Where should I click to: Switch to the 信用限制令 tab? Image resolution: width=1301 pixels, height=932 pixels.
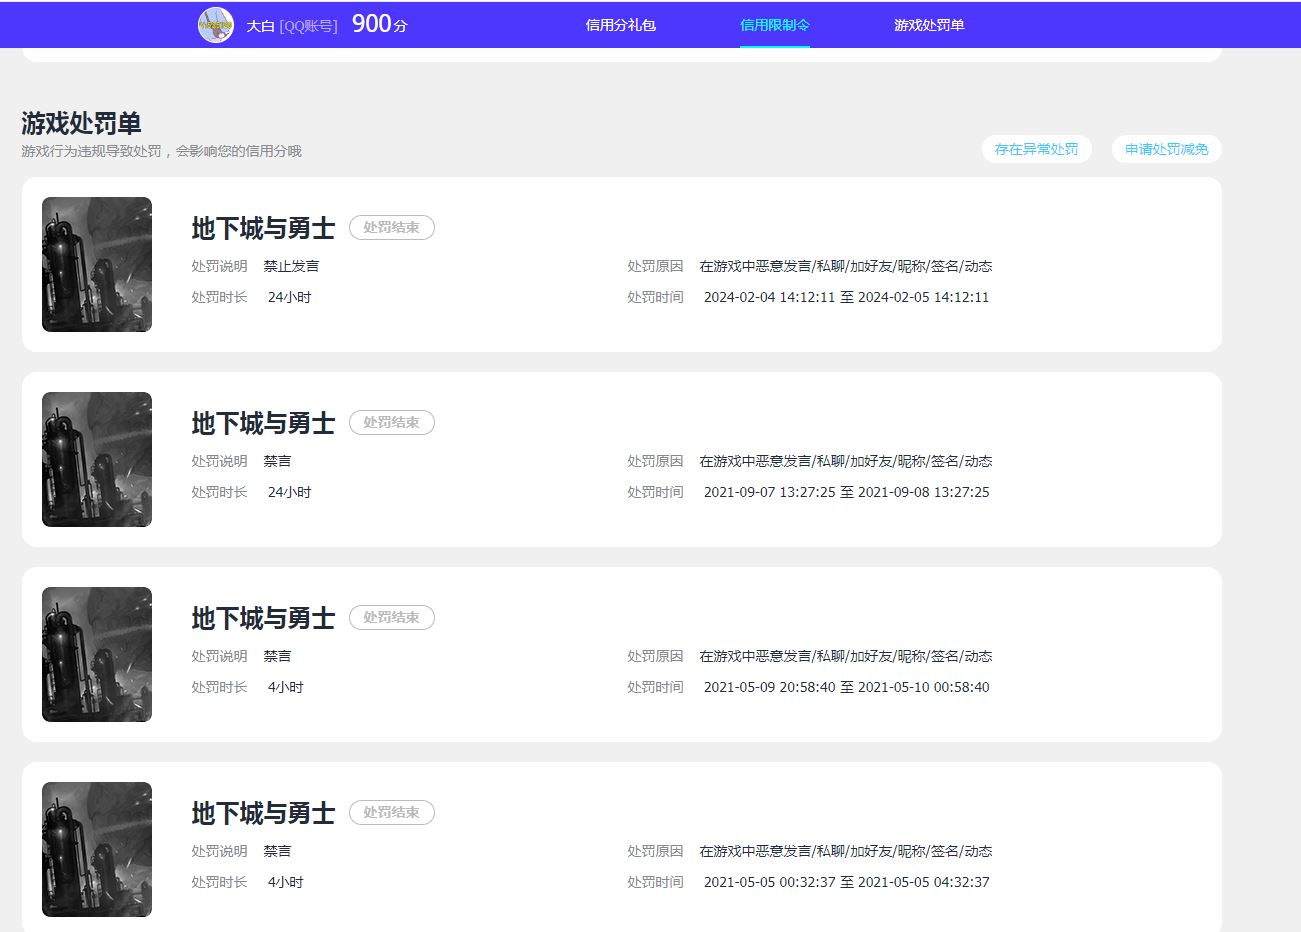tap(775, 24)
